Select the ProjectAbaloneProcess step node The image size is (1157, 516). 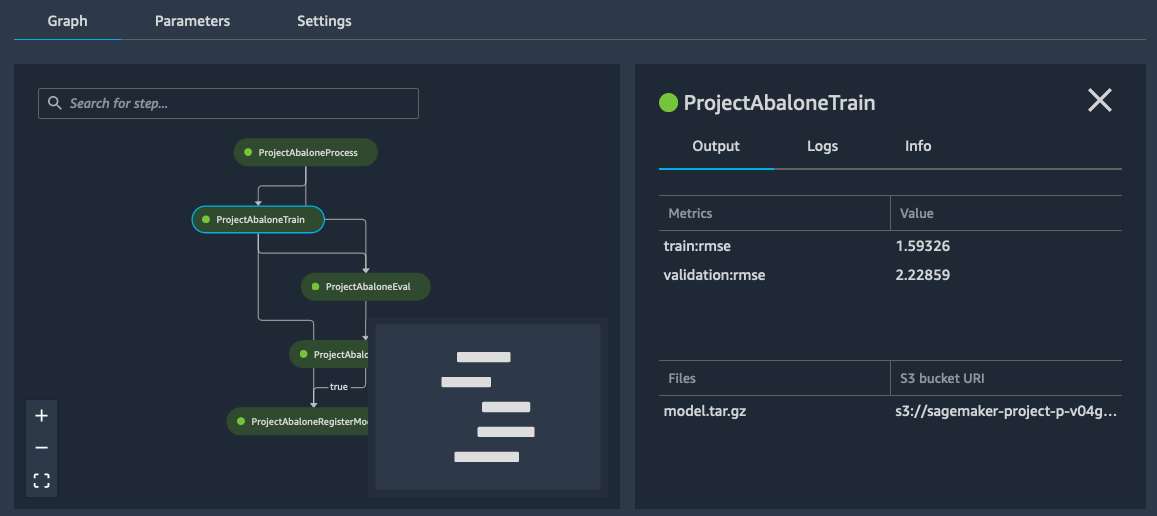pos(305,153)
